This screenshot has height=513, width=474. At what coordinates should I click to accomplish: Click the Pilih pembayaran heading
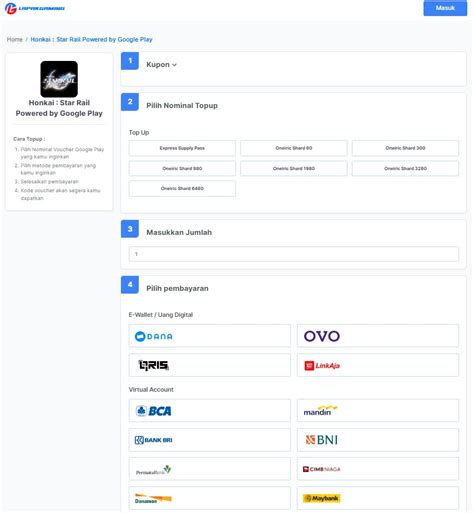pos(177,288)
